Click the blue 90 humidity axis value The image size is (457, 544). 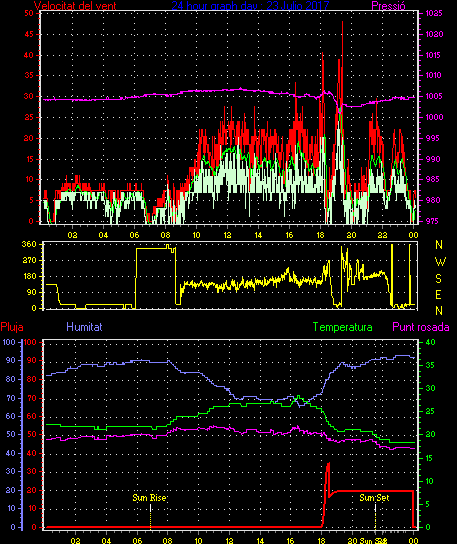tap(11, 360)
